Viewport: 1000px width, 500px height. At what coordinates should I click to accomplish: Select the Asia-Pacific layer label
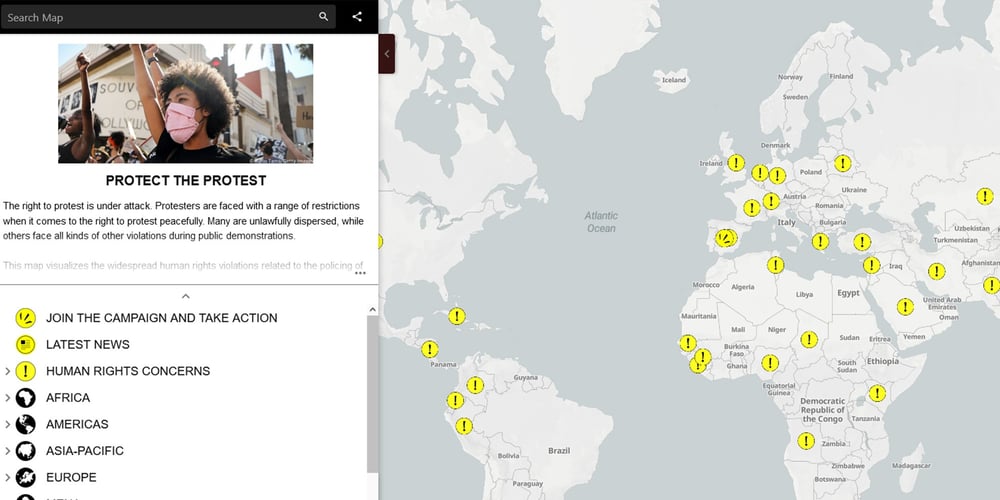[x=85, y=451]
